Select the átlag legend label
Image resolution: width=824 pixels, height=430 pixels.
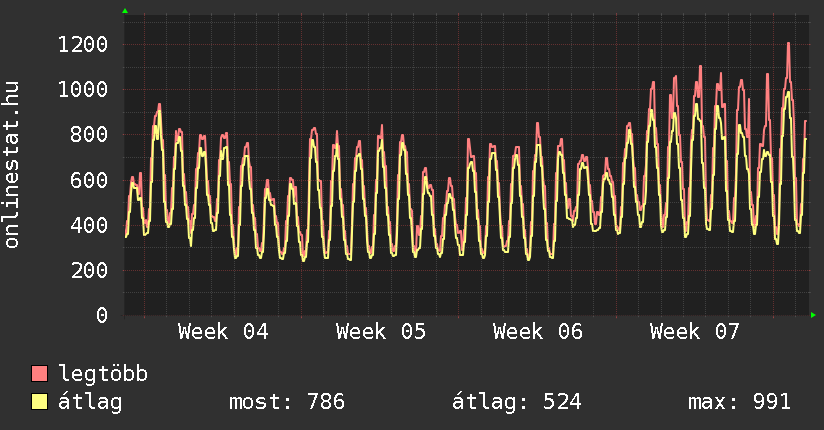click(91, 402)
